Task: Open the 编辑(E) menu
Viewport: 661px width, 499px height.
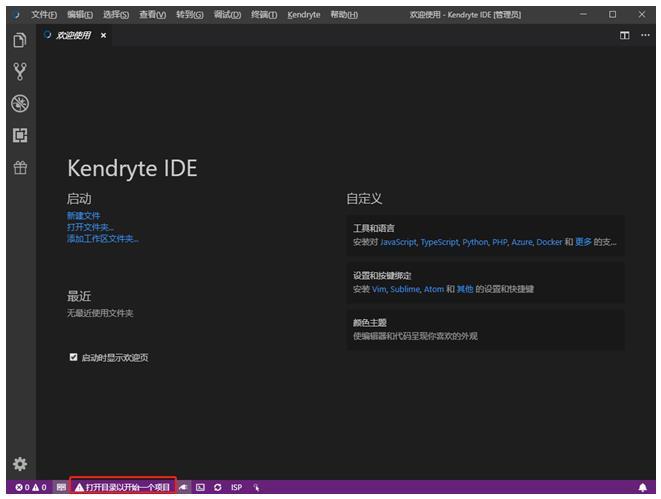Action: (80, 15)
